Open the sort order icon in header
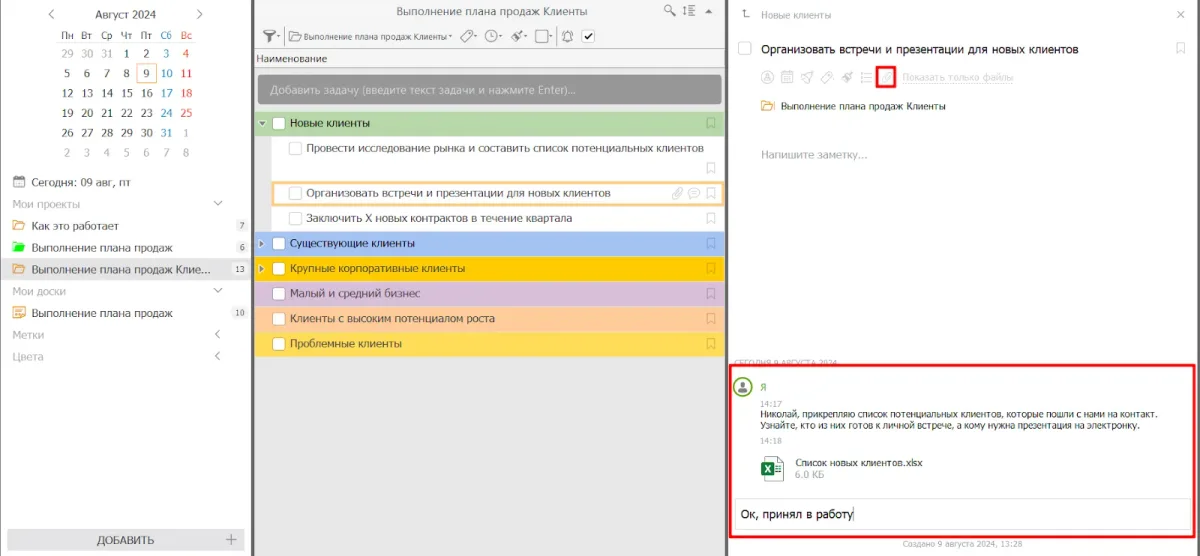 [x=688, y=11]
